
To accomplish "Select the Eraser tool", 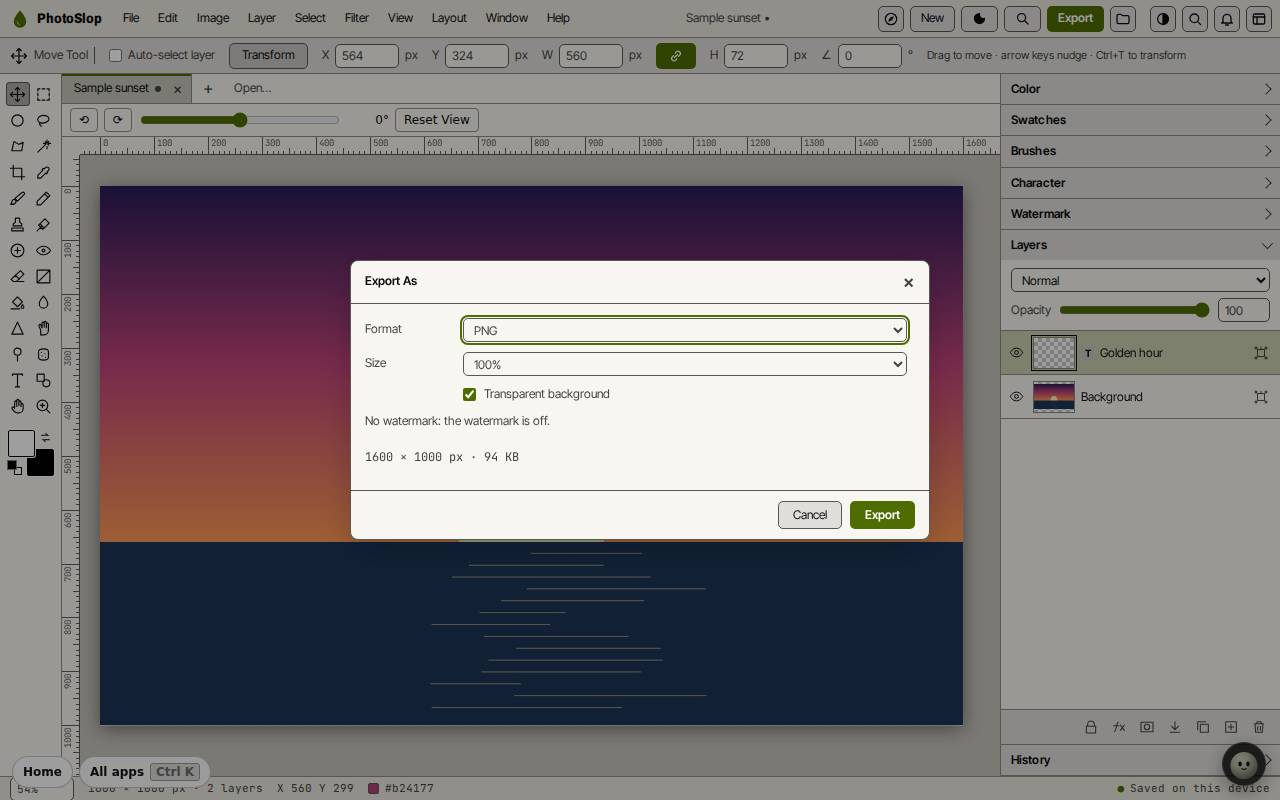I will (17, 276).
